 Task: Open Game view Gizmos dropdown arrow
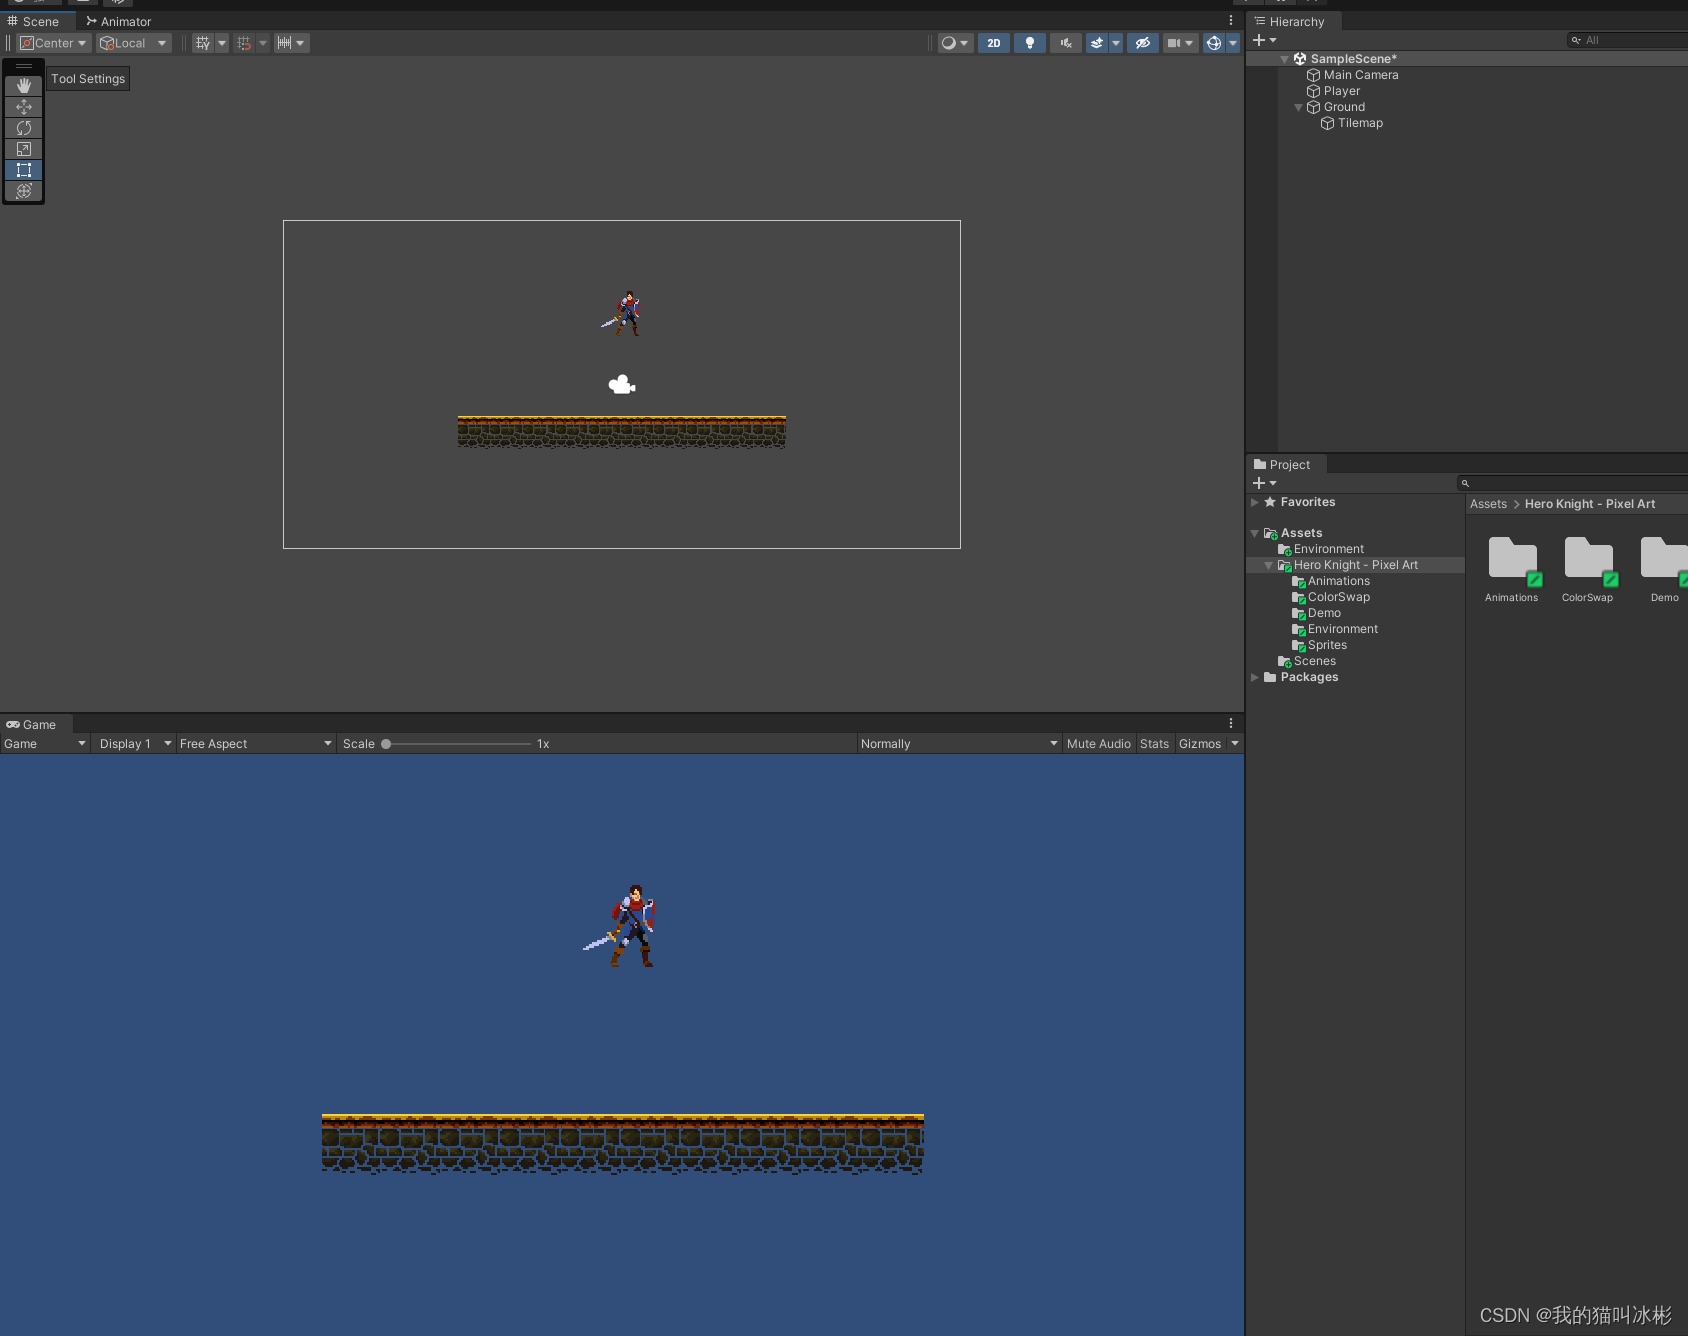1235,743
